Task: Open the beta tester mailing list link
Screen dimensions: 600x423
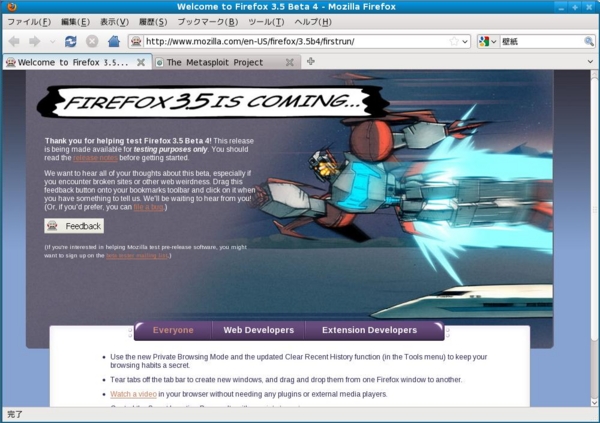Action: [137, 255]
